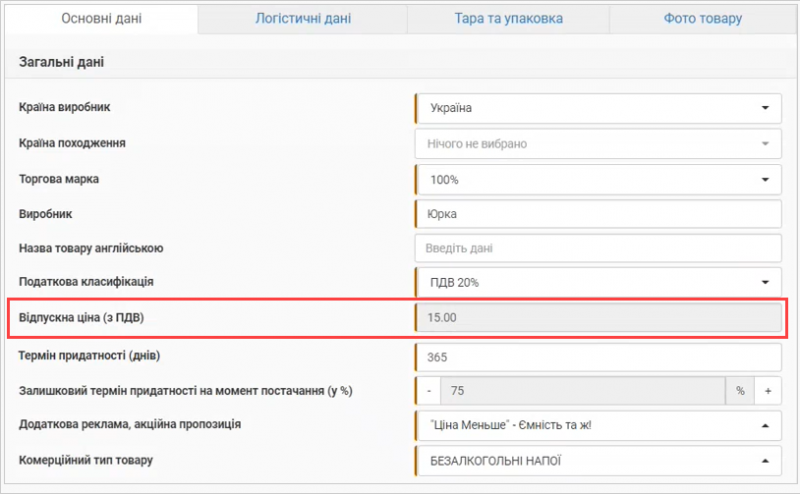Collapse the Додаткова реклама dropdown arrow
The height and width of the screenshot is (494, 800).
coord(765,425)
